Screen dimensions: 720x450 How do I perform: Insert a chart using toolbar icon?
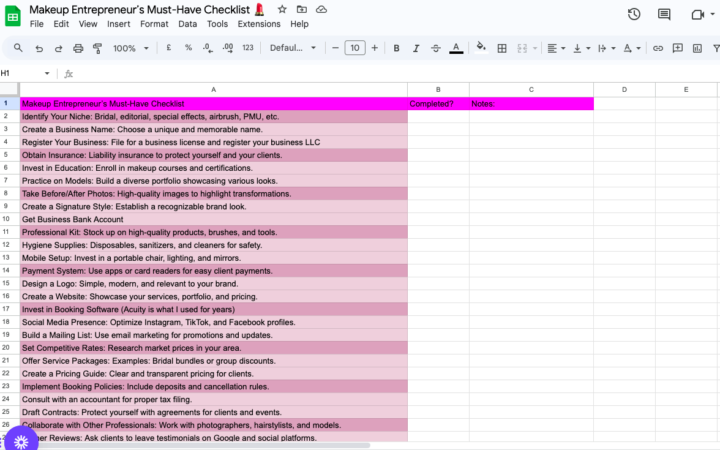tap(697, 48)
